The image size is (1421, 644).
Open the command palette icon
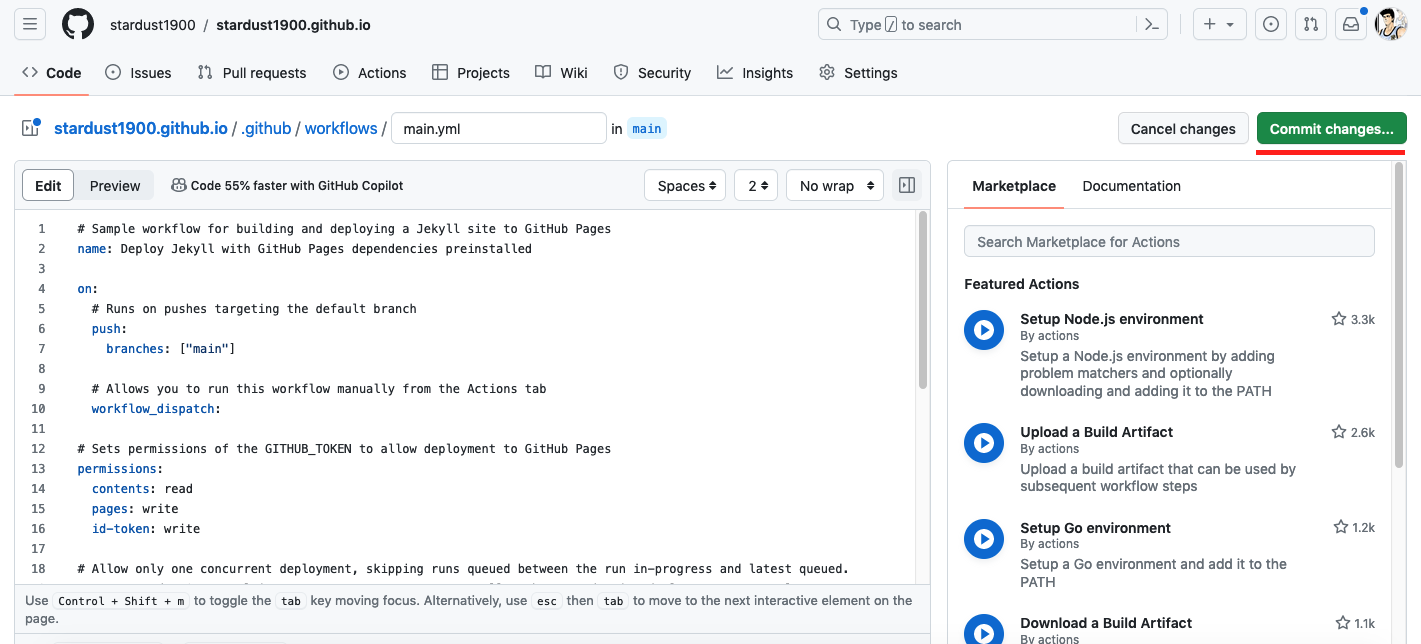1152,25
